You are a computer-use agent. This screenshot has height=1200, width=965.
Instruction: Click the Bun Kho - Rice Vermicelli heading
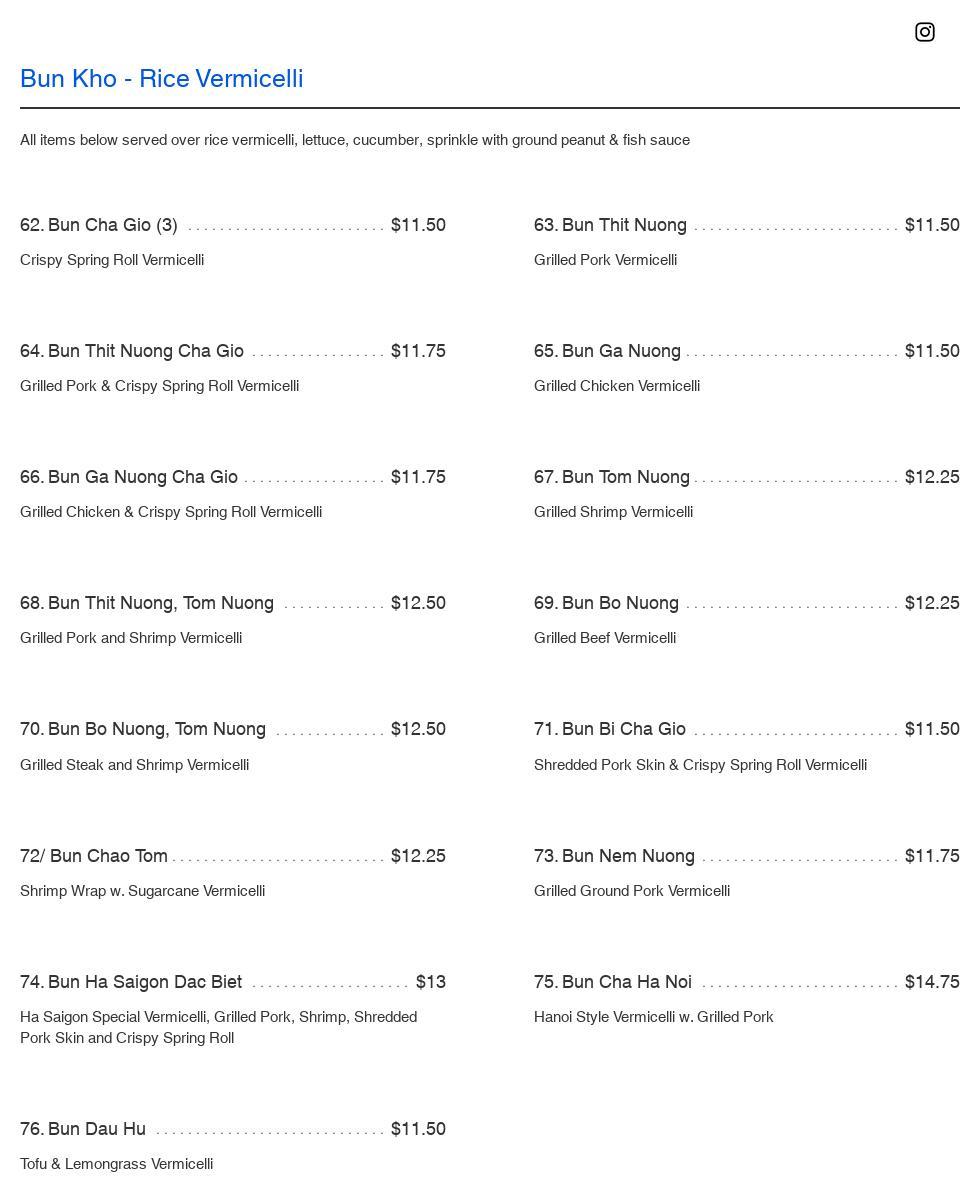161,79
